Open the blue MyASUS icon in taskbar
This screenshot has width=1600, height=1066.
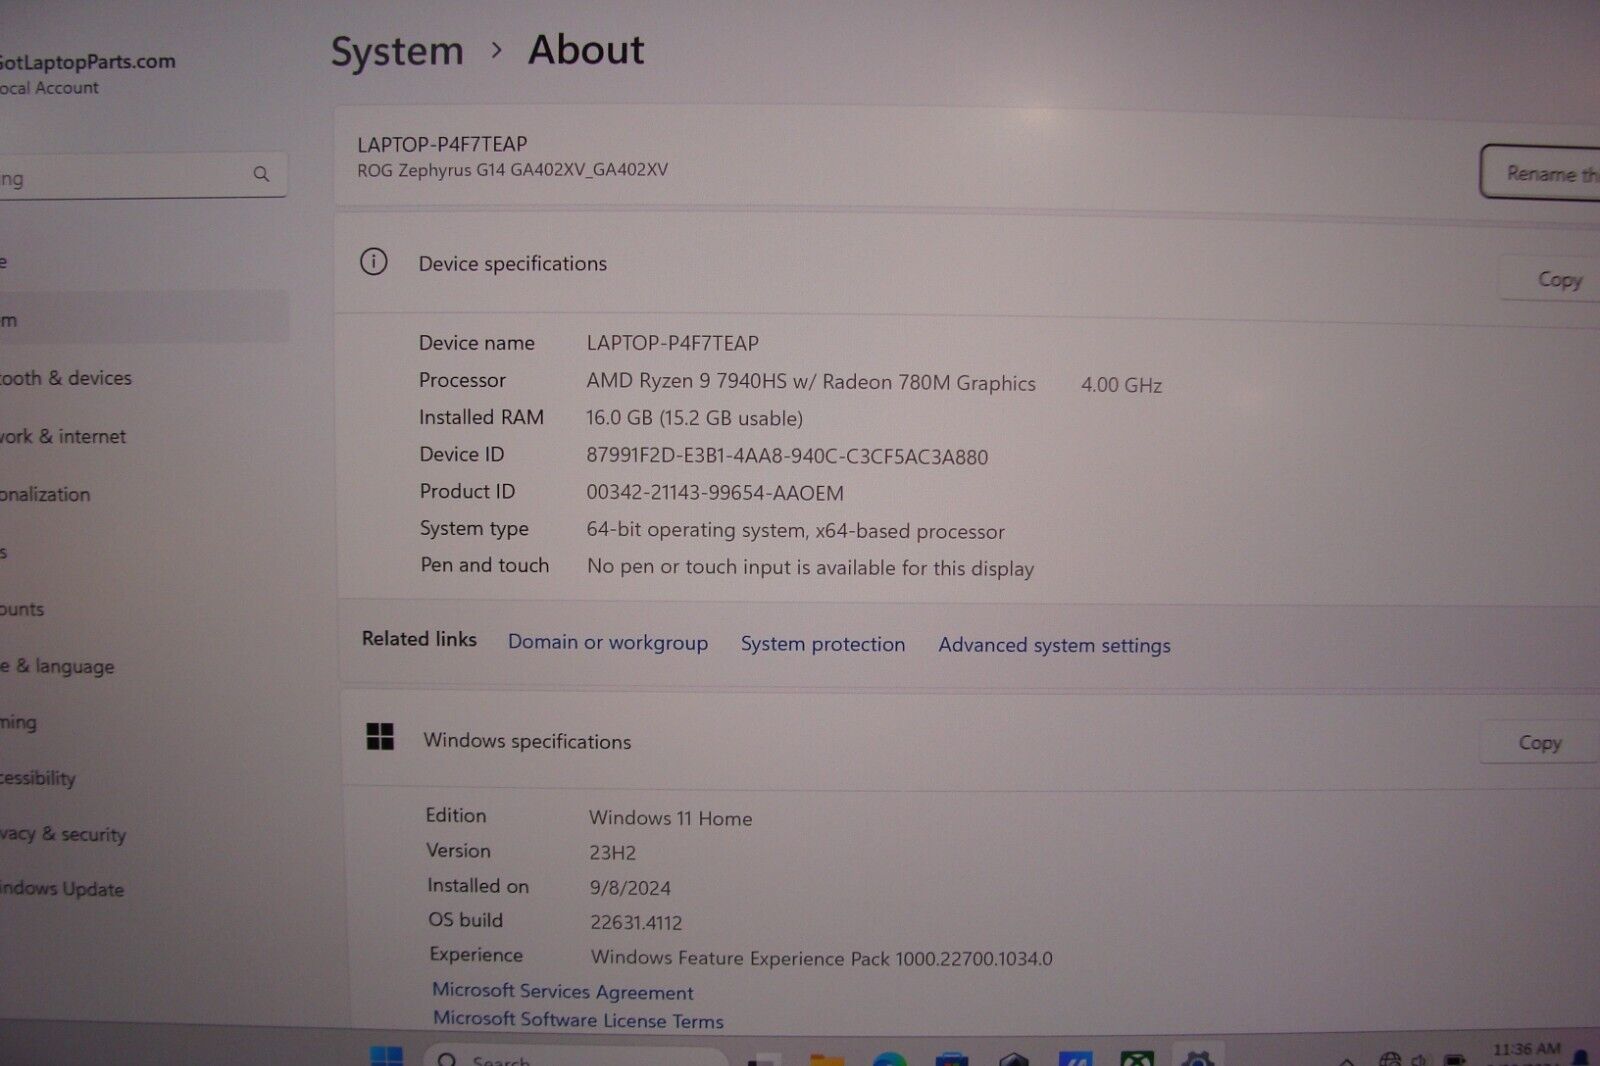point(1075,1058)
